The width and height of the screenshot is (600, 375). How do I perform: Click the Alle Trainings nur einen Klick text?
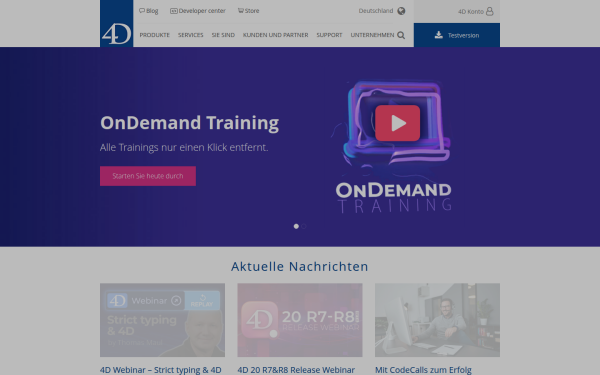184,147
